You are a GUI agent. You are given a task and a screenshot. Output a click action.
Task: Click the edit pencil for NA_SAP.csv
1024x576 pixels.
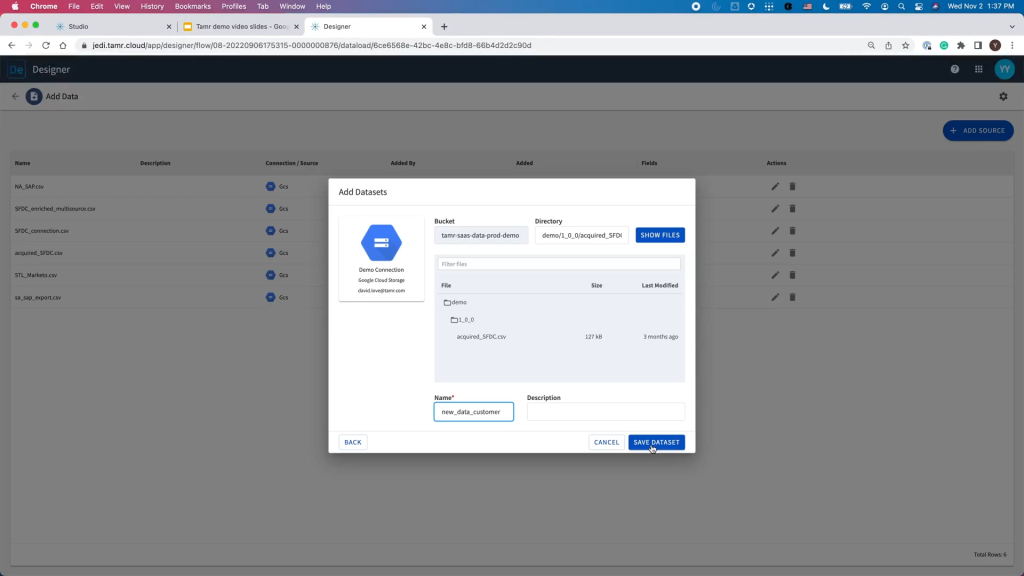coord(774,186)
